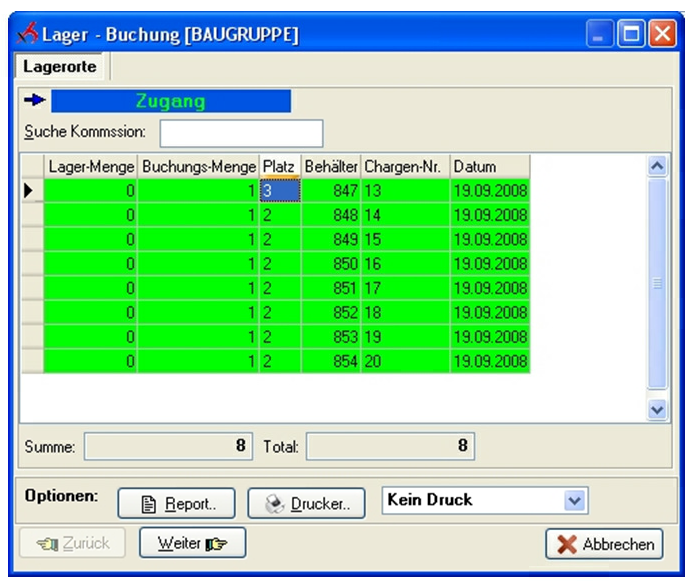Viewport: 690px width, 585px height.
Task: Open the Drucker printer settings
Action: pyautogui.click(x=310, y=503)
